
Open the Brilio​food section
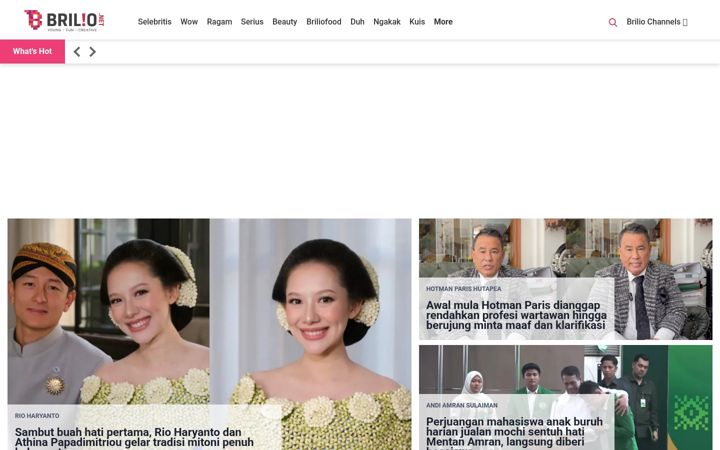[x=324, y=22]
